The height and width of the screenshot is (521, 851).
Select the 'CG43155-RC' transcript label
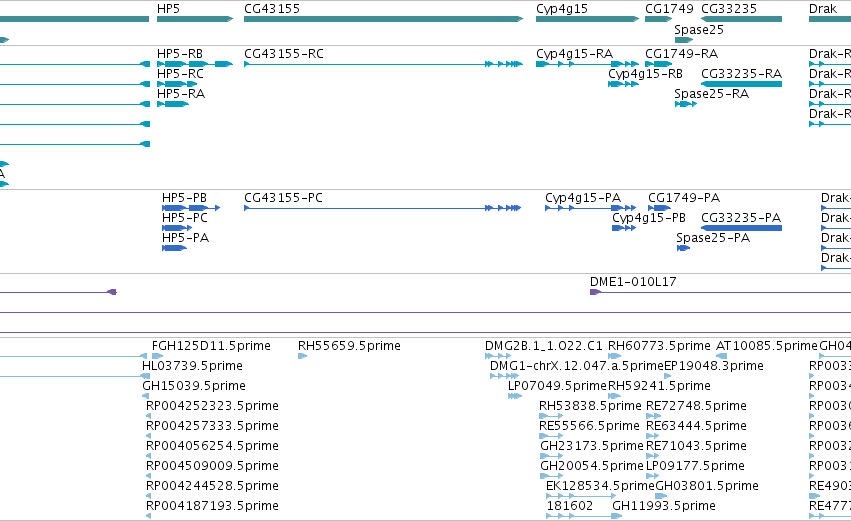tap(284, 54)
